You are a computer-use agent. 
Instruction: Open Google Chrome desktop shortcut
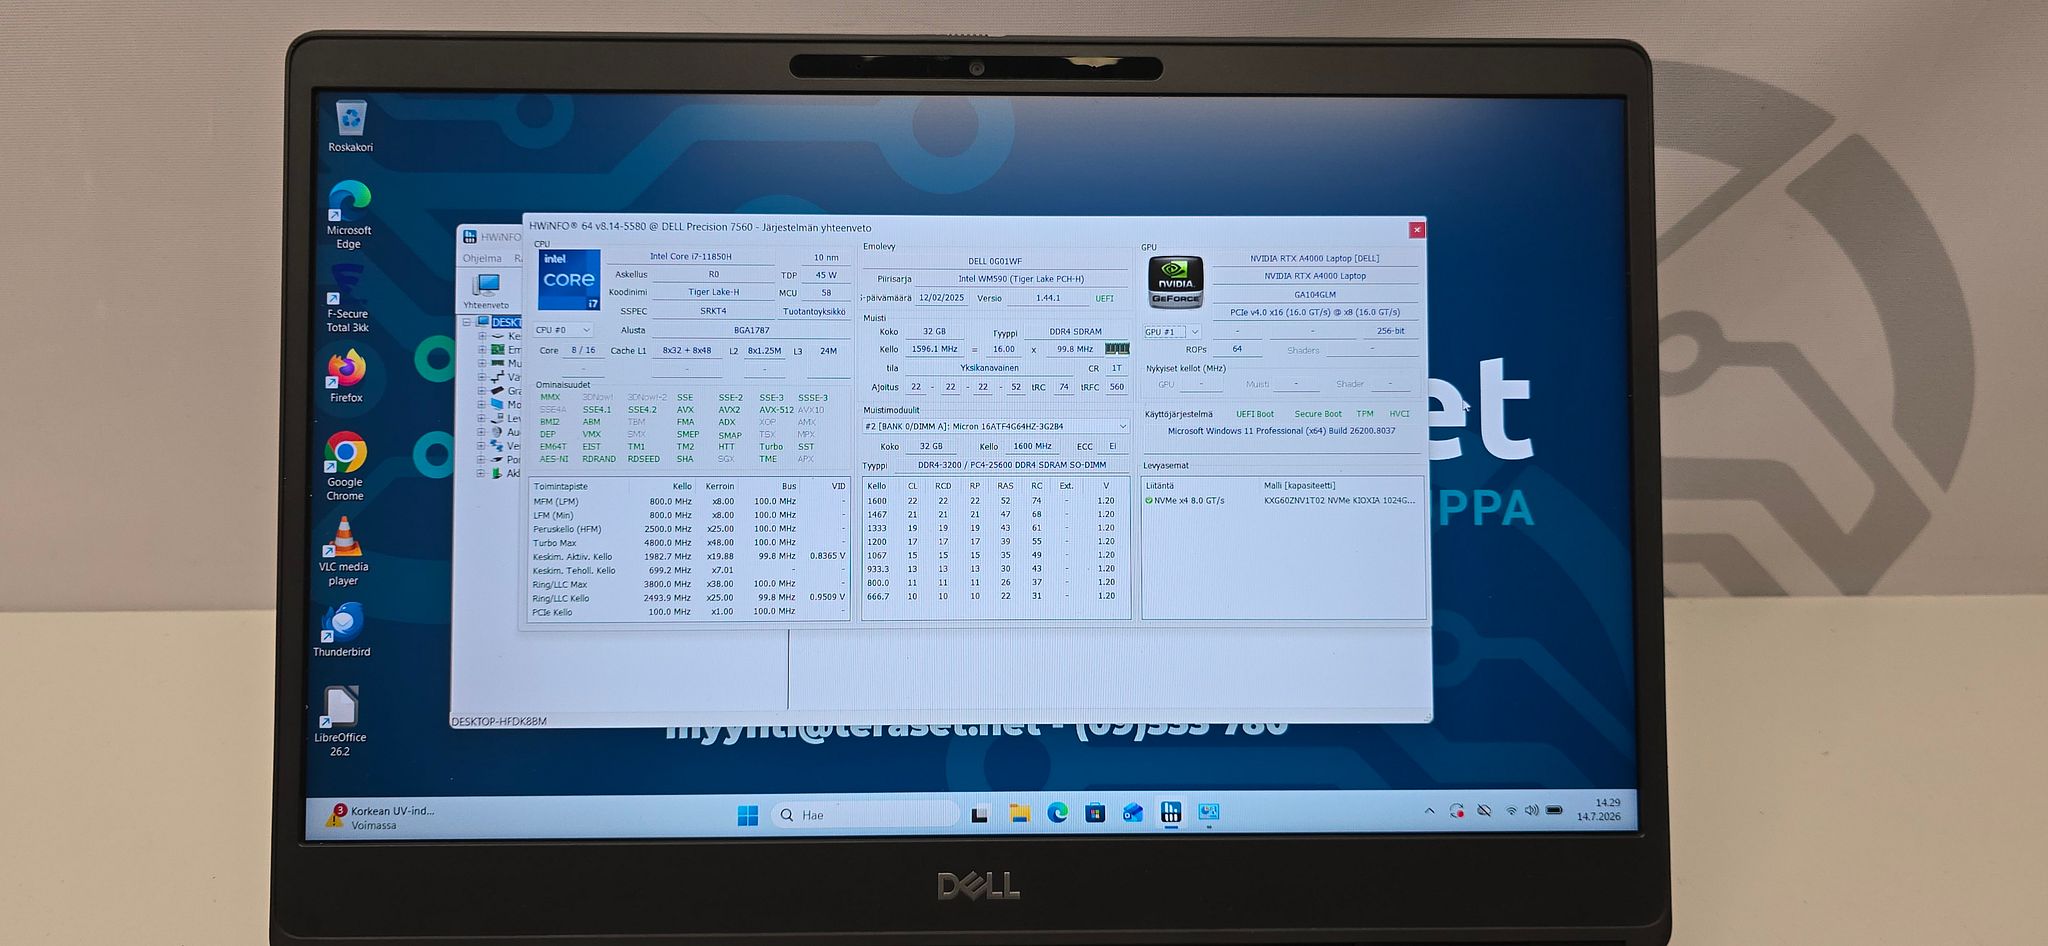345,466
